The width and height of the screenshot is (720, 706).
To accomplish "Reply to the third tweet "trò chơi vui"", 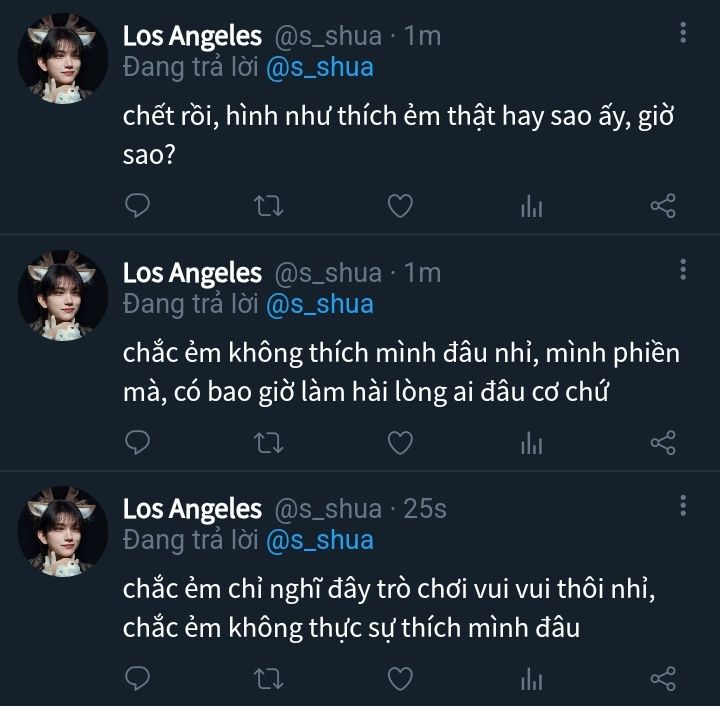I will pyautogui.click(x=138, y=679).
